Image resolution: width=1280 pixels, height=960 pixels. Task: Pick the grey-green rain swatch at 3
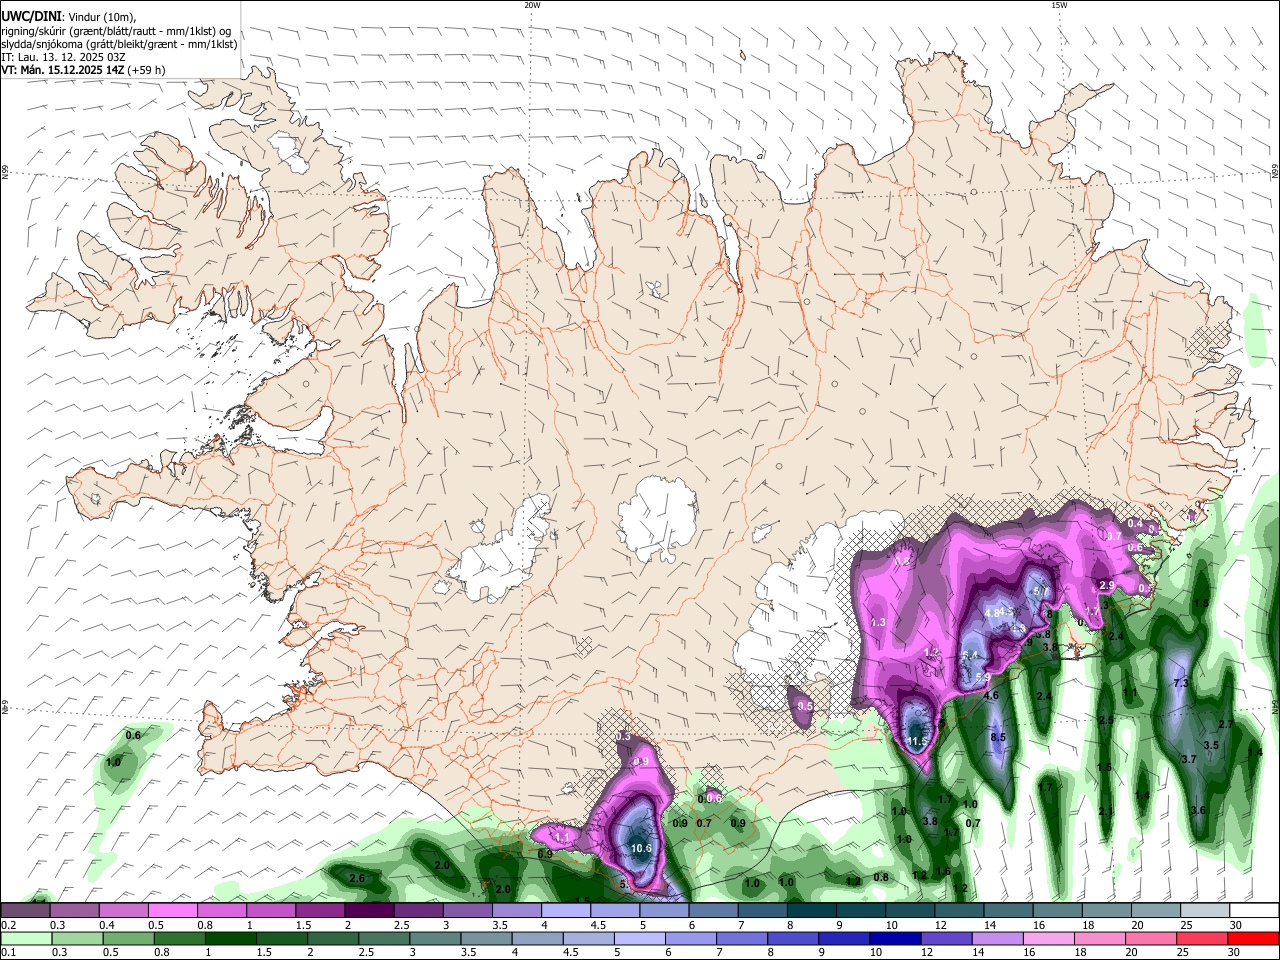click(x=435, y=938)
